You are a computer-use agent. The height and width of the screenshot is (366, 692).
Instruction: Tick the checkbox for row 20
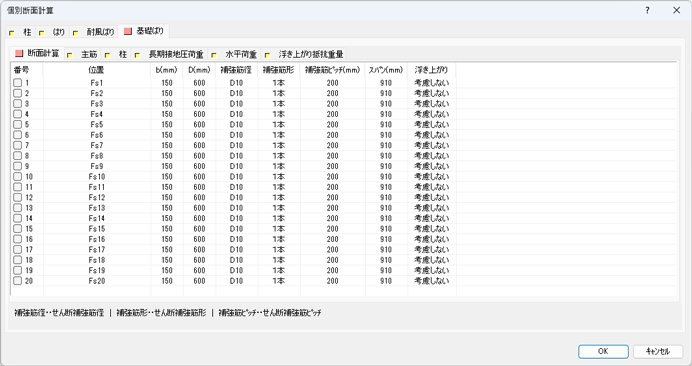tap(17, 281)
